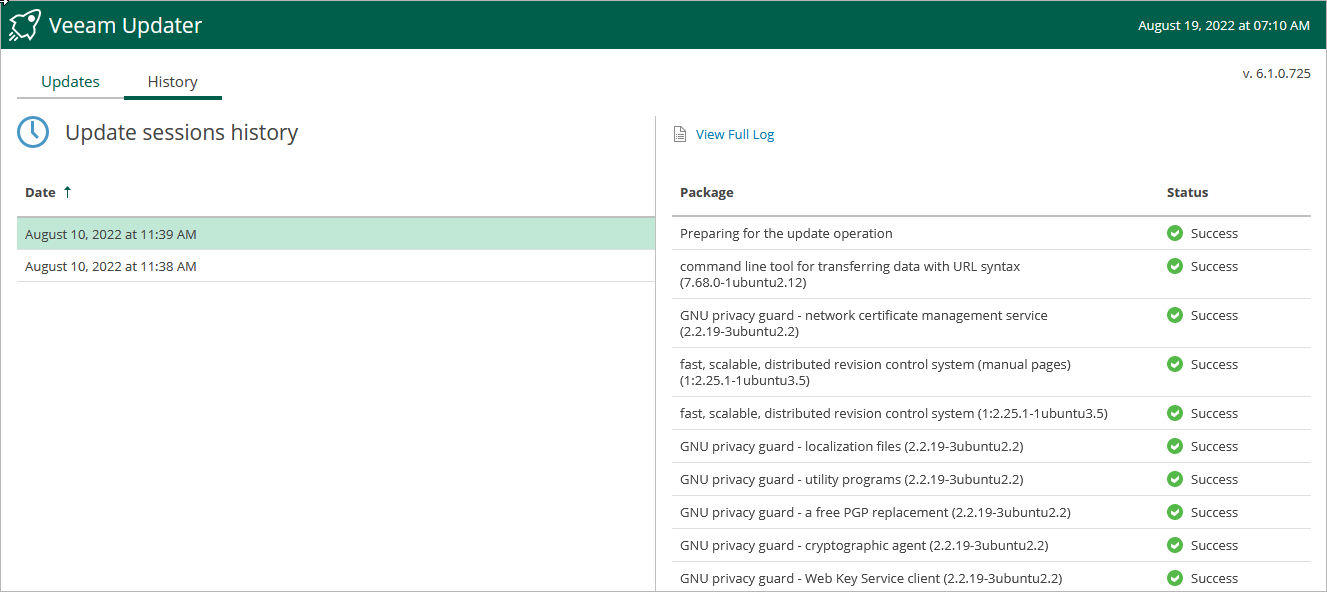Click the free PGP replacement package entry
The image size is (1327, 592).
875,513
